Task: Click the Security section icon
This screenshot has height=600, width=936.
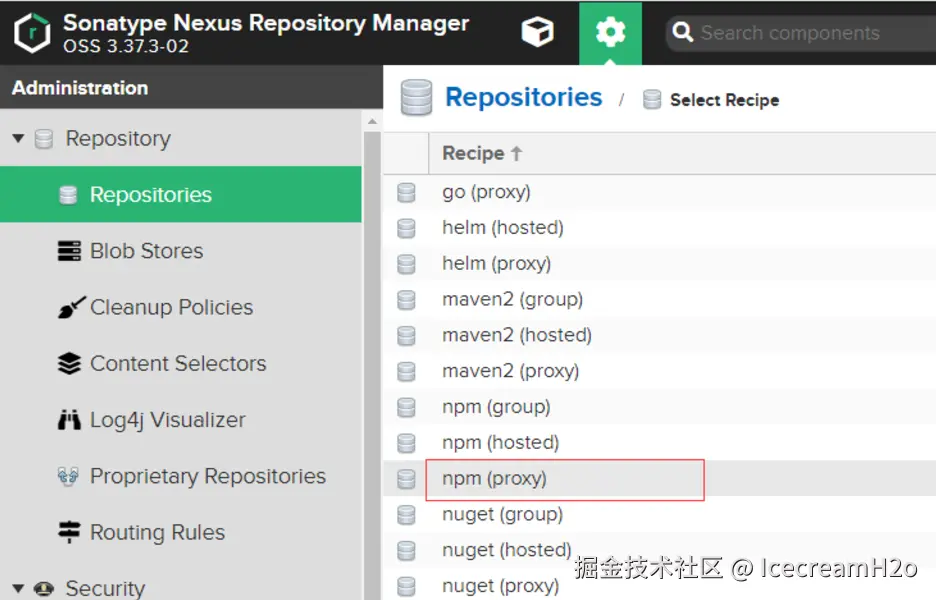Action: coord(44,589)
